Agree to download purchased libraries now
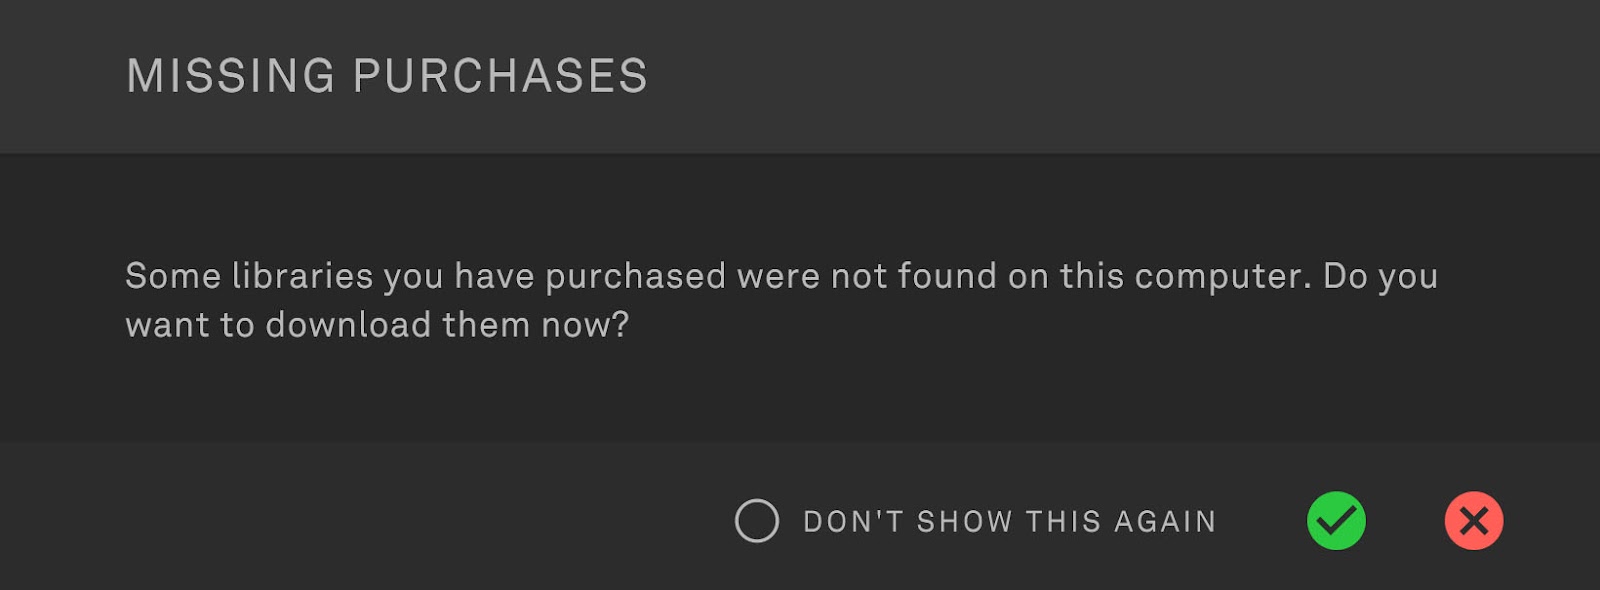 1336,521
